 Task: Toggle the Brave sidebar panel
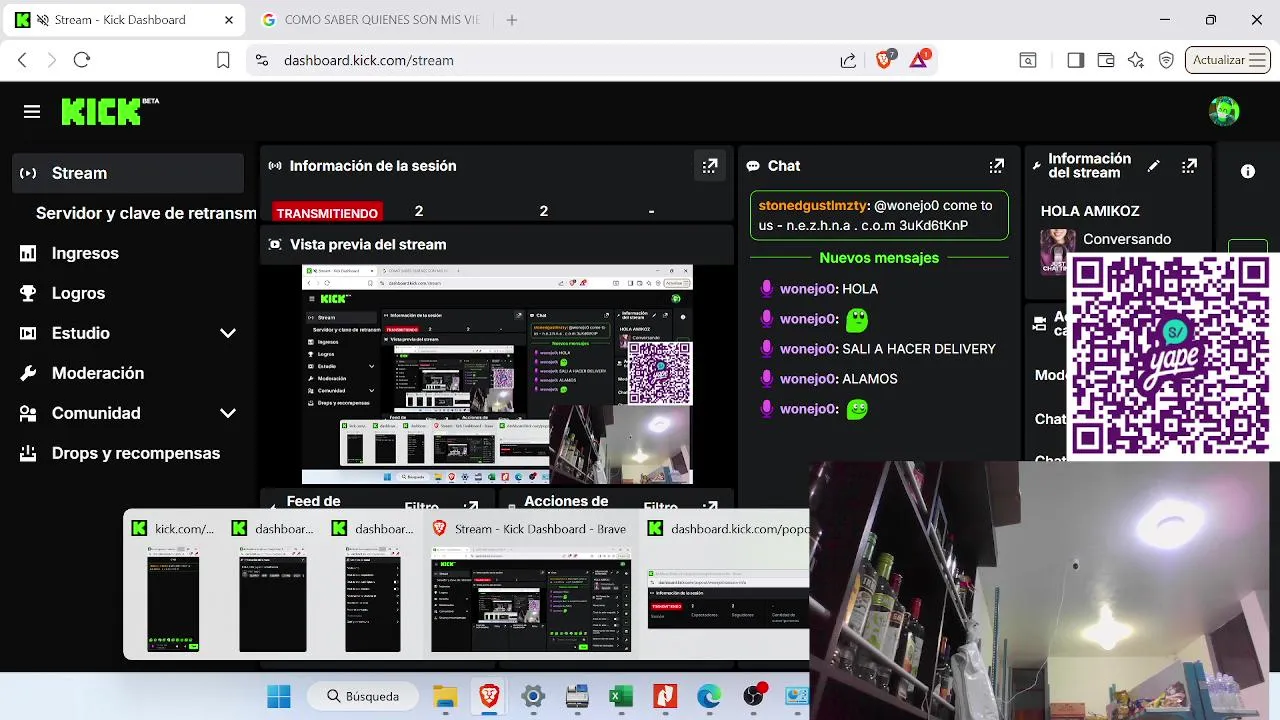tap(1075, 60)
